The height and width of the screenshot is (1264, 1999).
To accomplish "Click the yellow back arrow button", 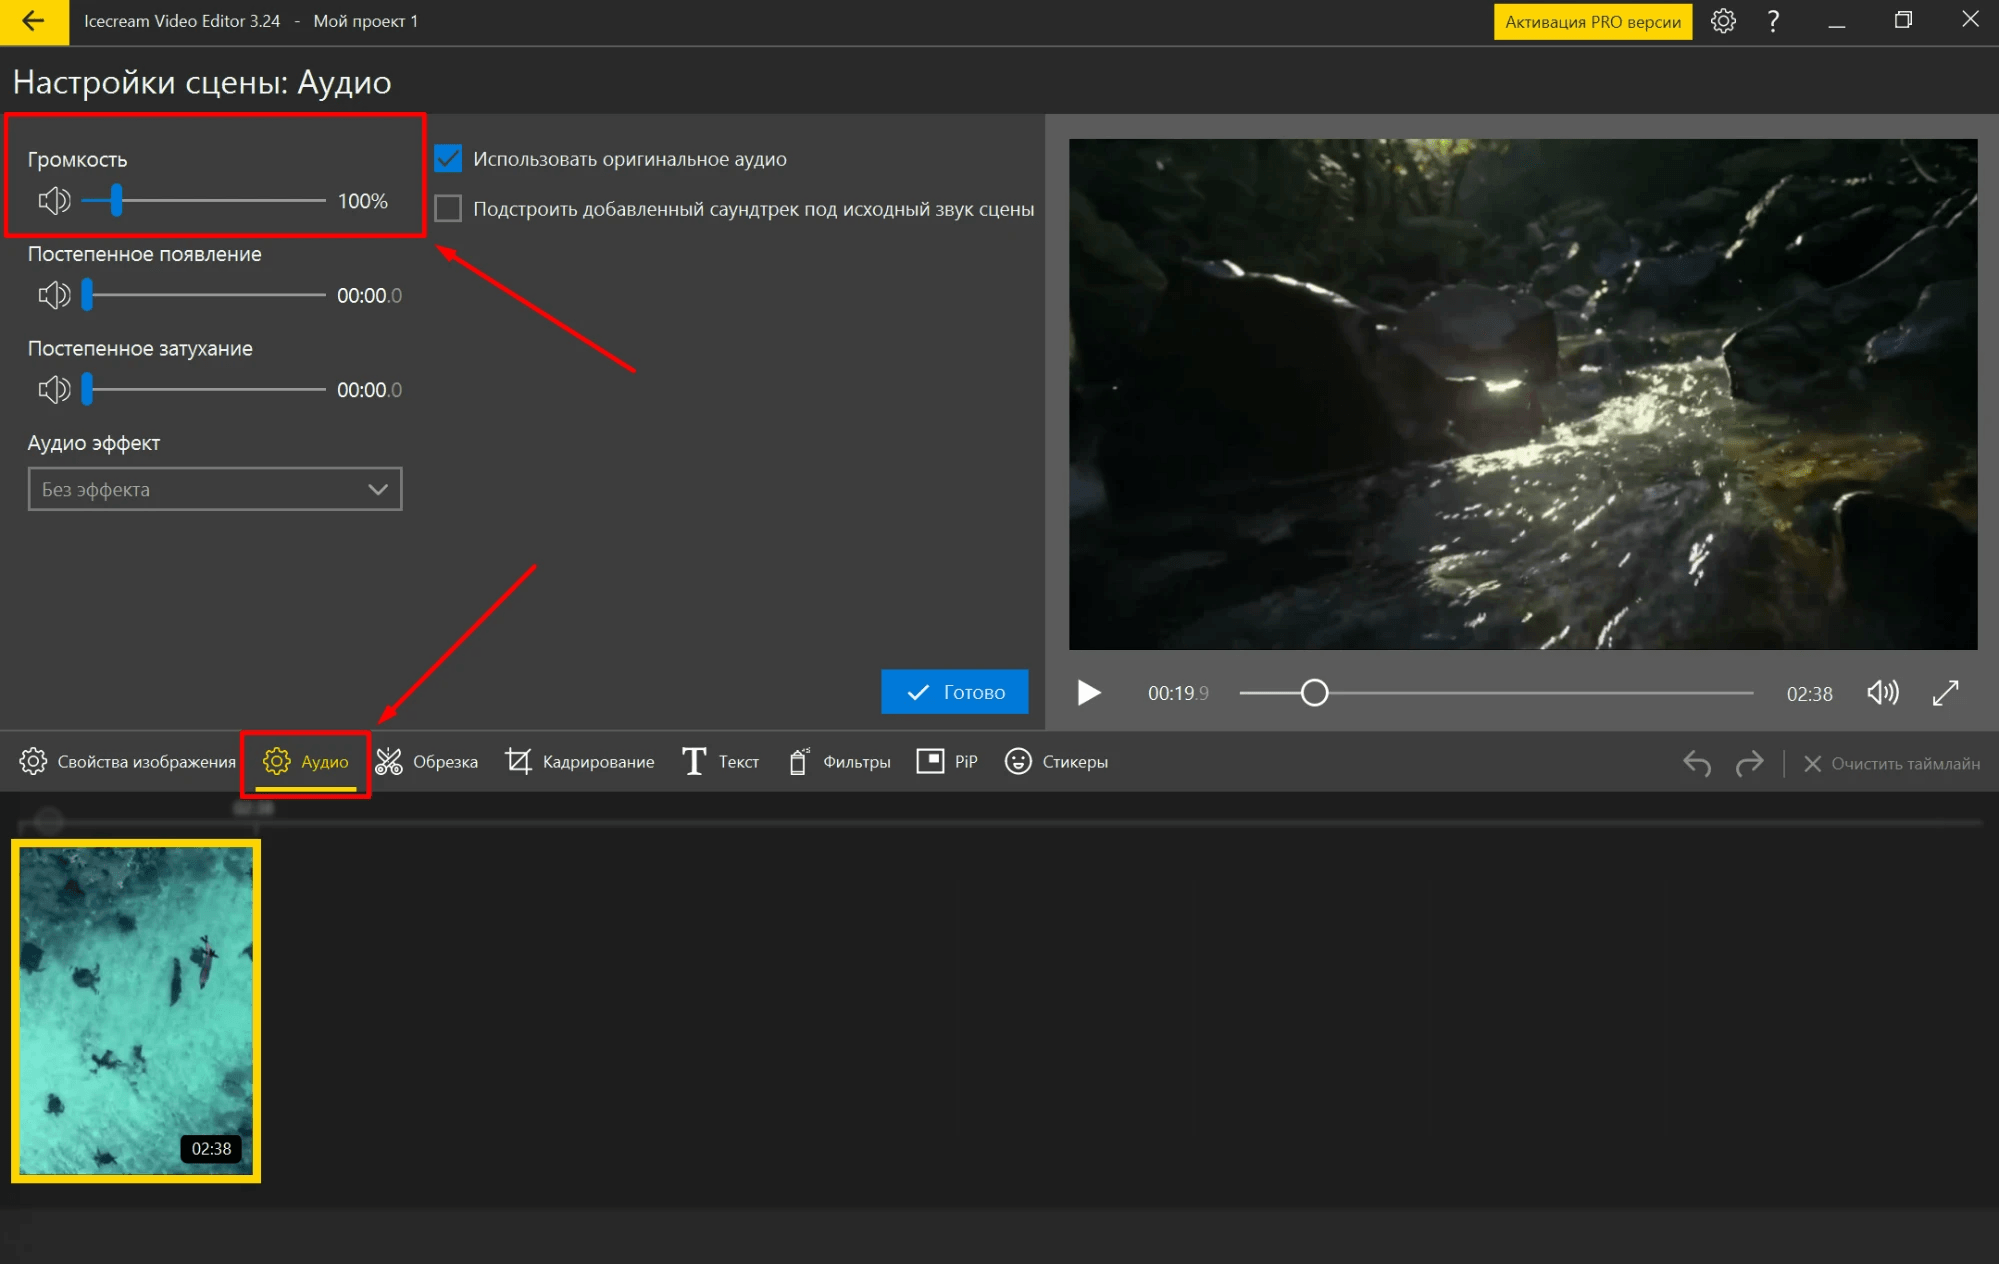I will coord(33,21).
